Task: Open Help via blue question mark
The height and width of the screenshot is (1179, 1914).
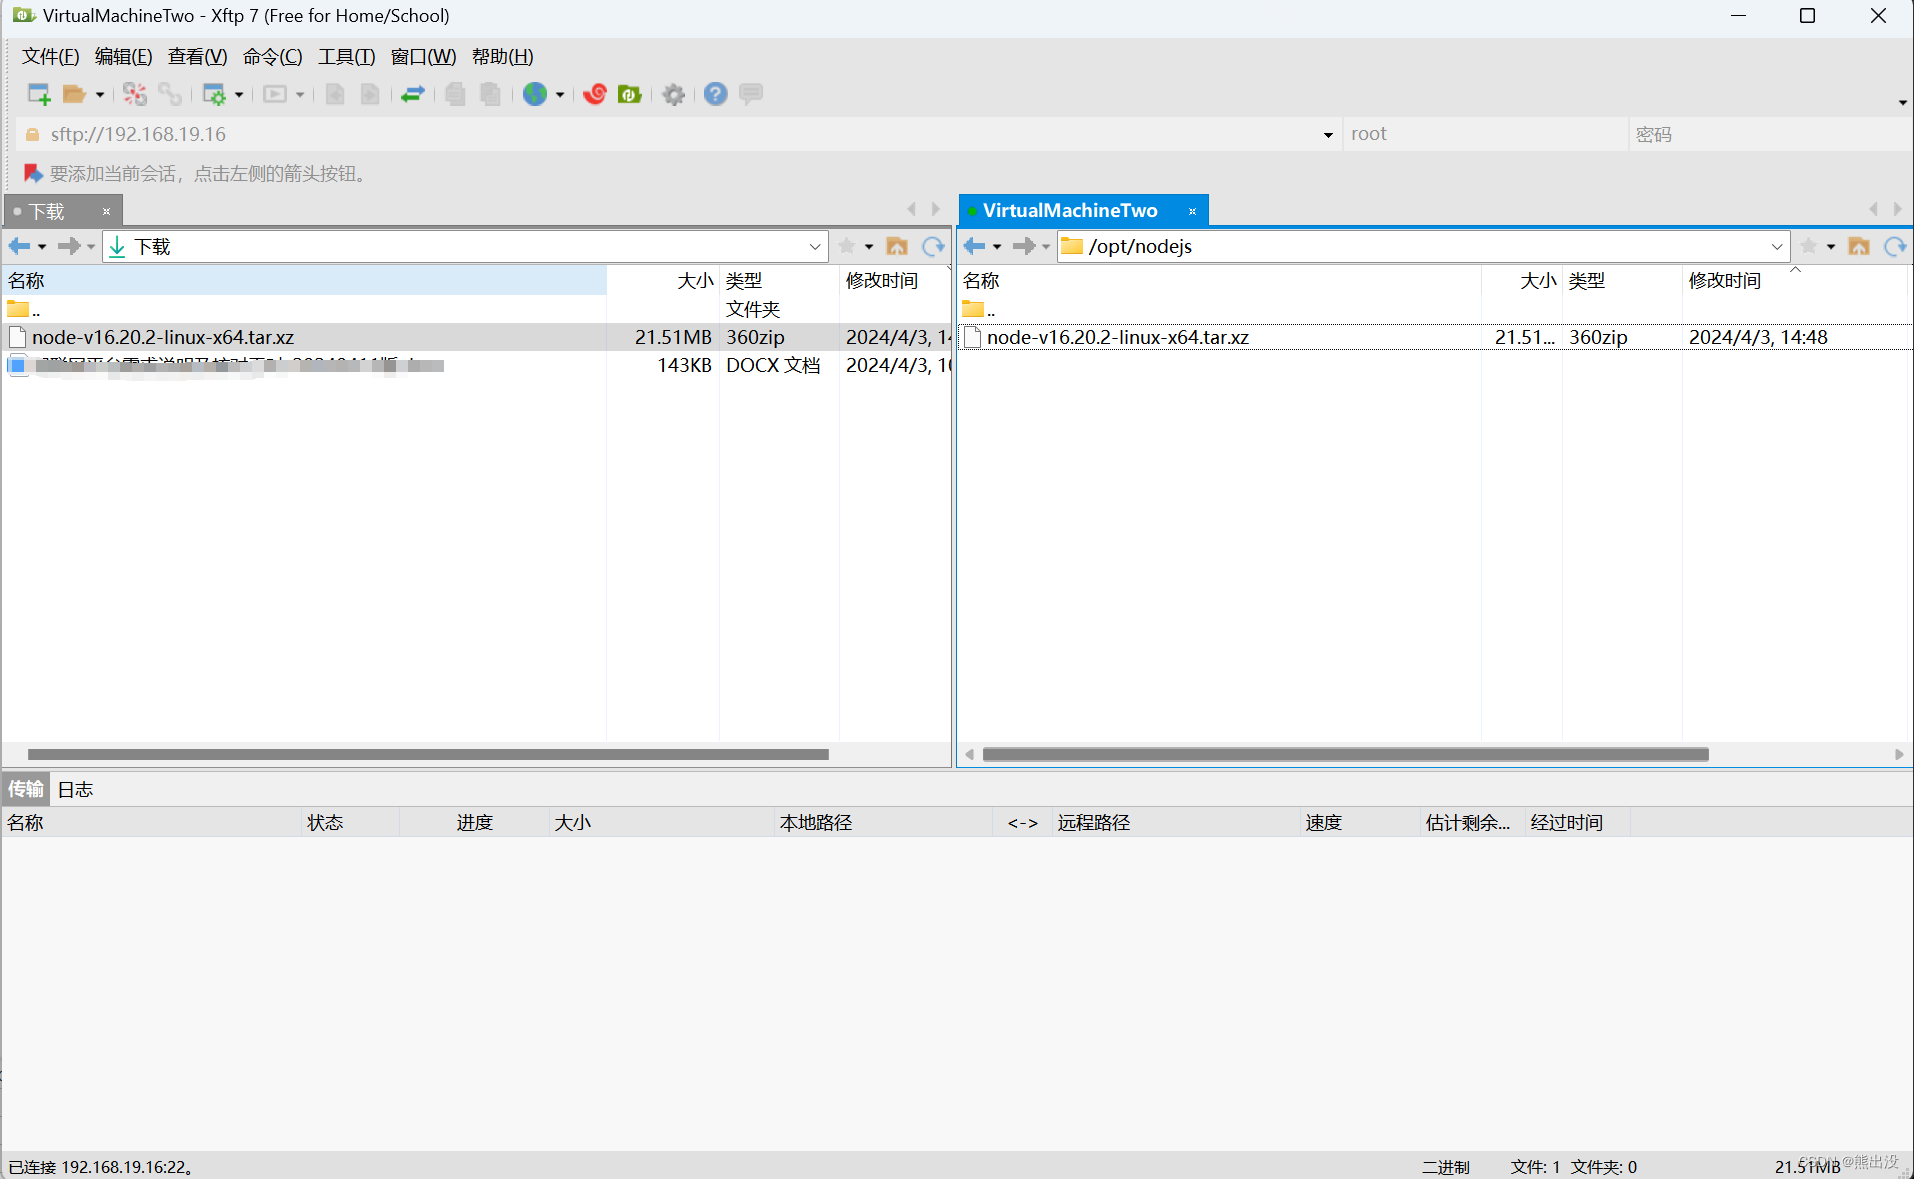Action: point(715,94)
